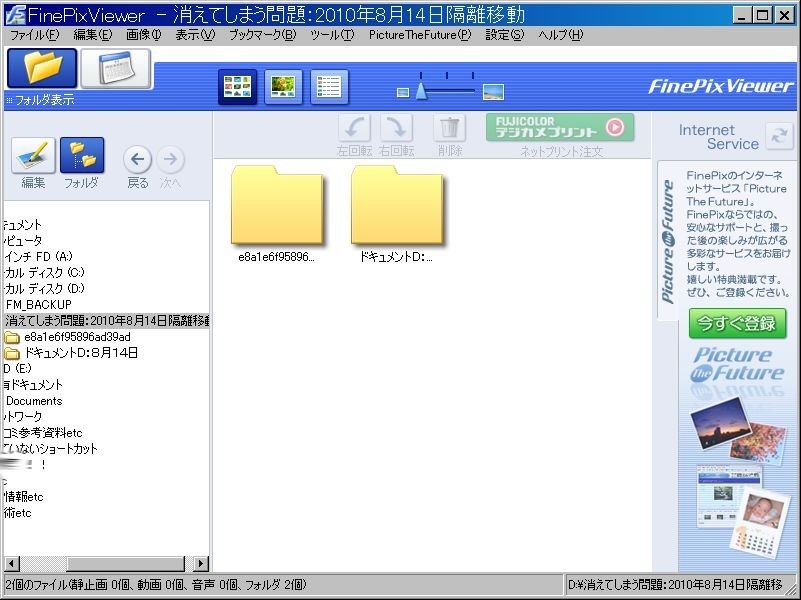Viewport: 801px width, 600px height.
Task: Rotate left with the 左回転 icon
Action: click(x=354, y=128)
